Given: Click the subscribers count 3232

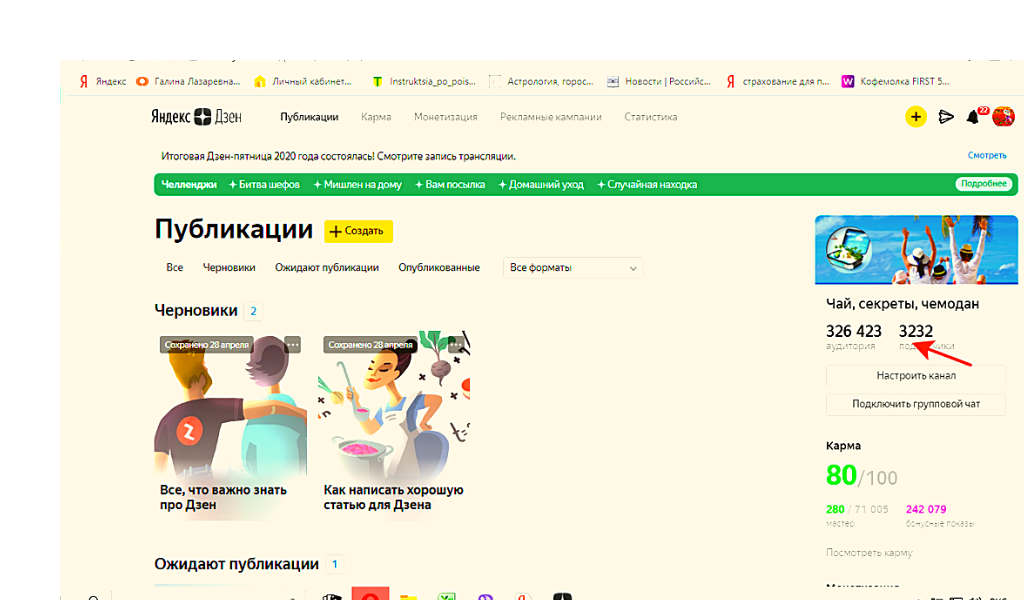Looking at the screenshot, I should [x=916, y=331].
